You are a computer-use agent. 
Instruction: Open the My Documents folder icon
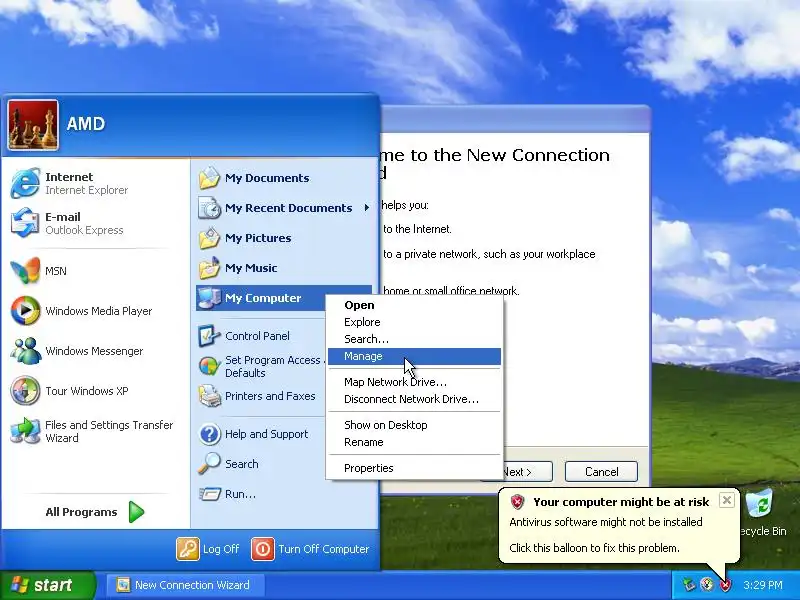(x=209, y=178)
